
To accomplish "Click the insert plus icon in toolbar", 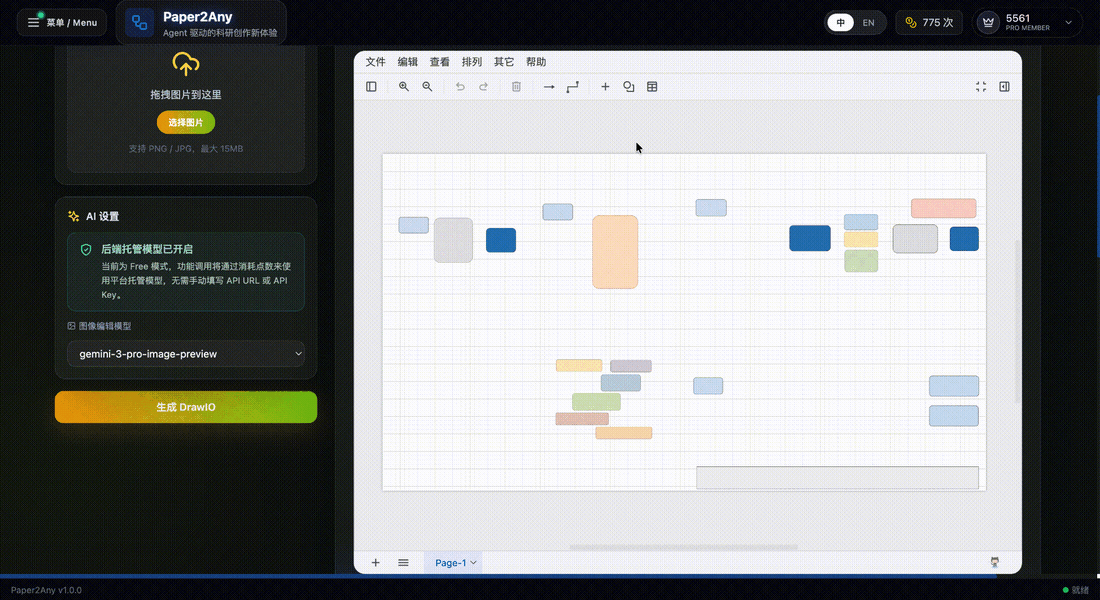I will point(605,87).
